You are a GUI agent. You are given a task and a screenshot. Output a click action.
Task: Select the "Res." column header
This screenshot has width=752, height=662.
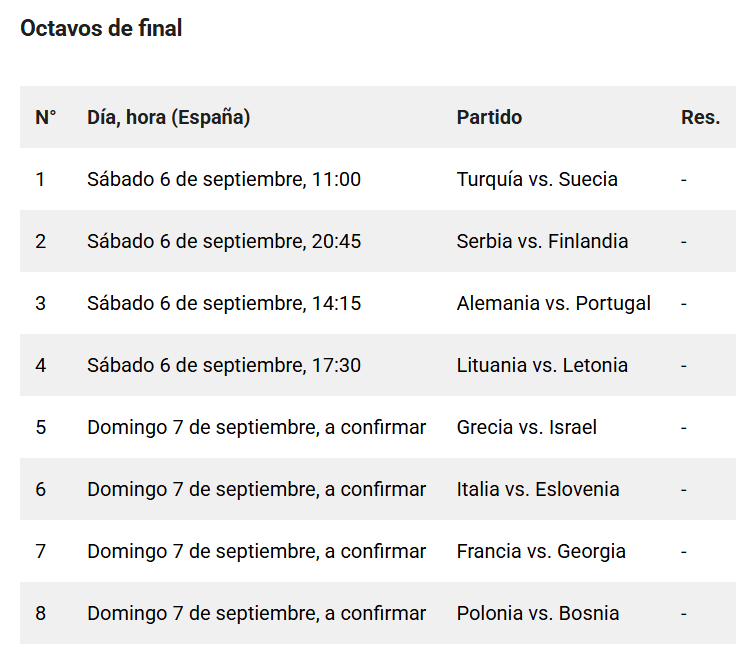(x=700, y=117)
